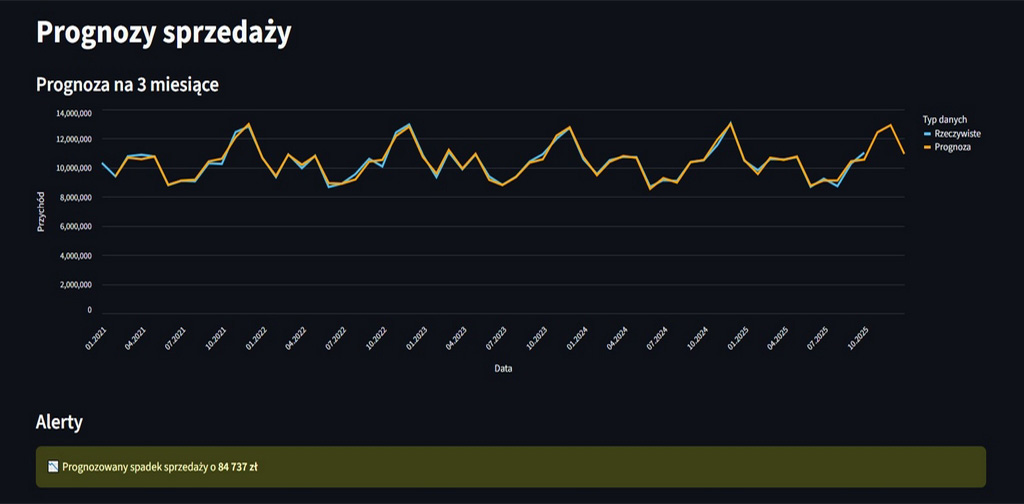Click the Przychód y-axis title
This screenshot has width=1024, height=504.
[42, 213]
